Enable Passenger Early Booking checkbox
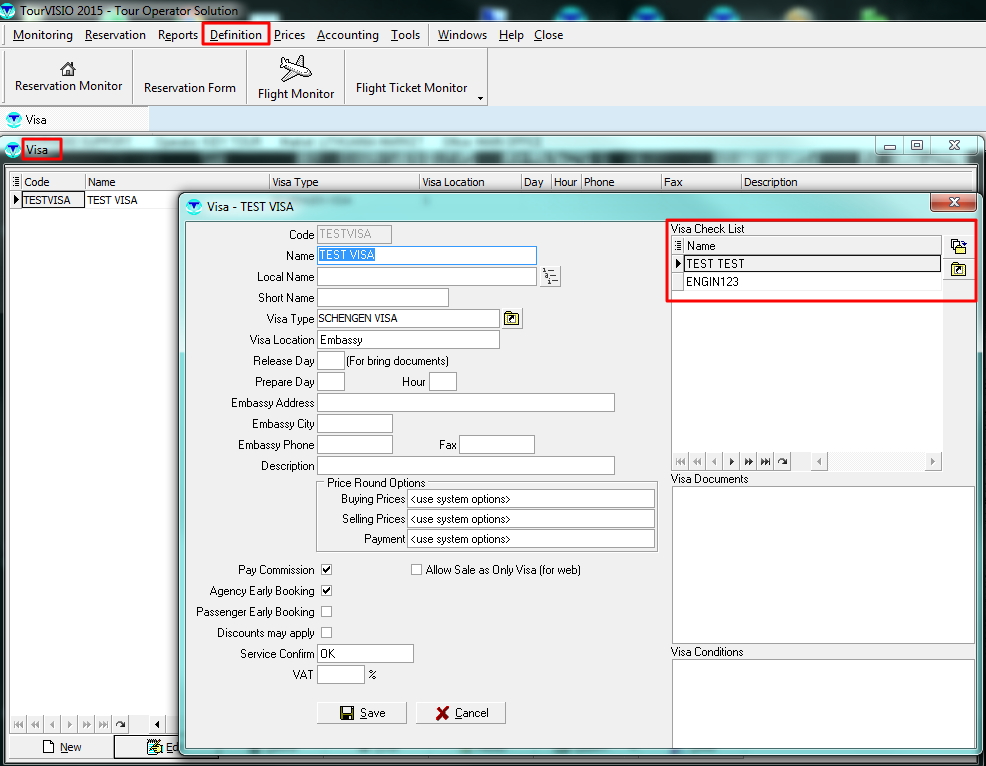986x766 pixels. [326, 612]
